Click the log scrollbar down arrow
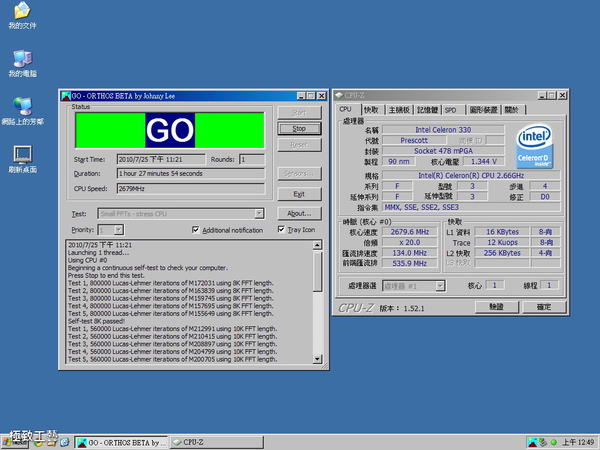600x450 pixels. point(317,359)
